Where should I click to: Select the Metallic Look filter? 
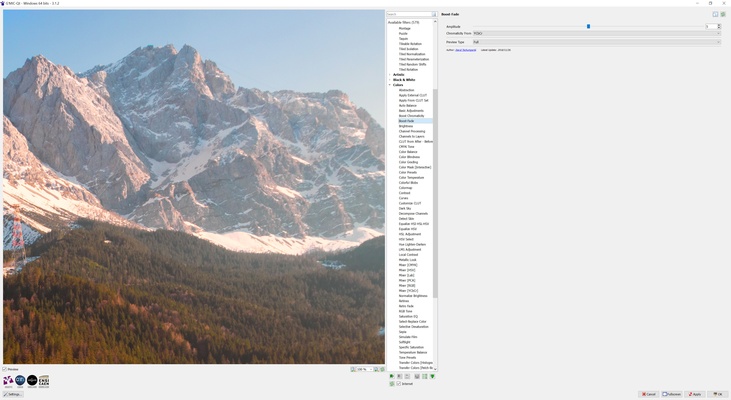407,260
